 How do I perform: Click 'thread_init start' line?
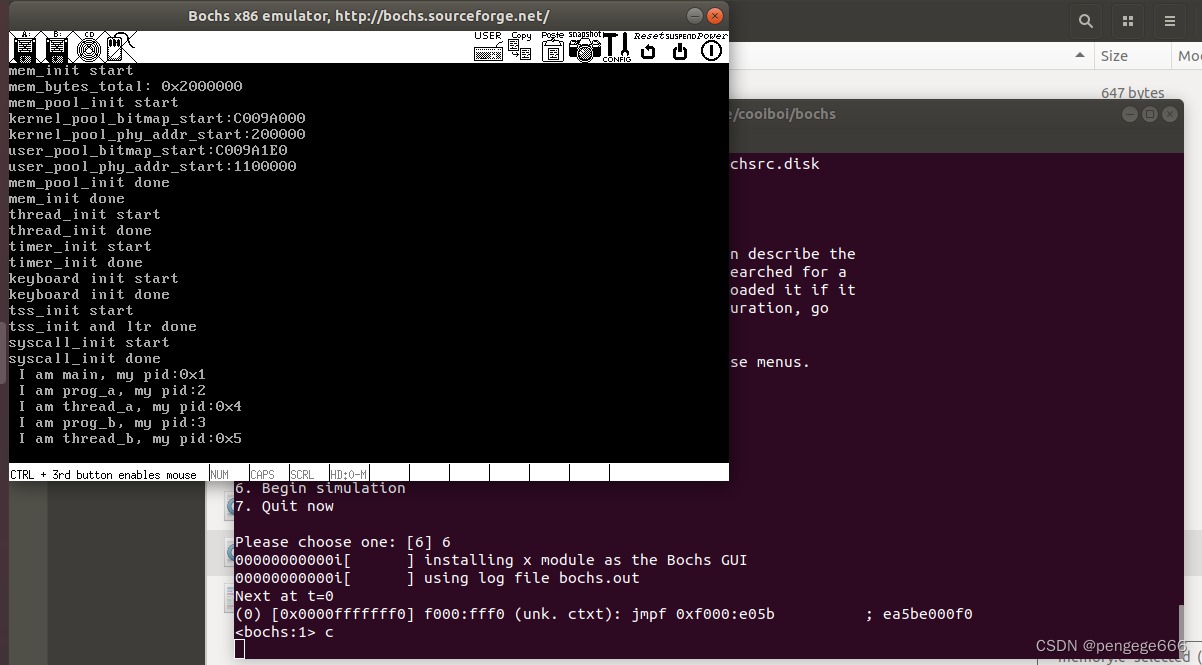coord(85,215)
